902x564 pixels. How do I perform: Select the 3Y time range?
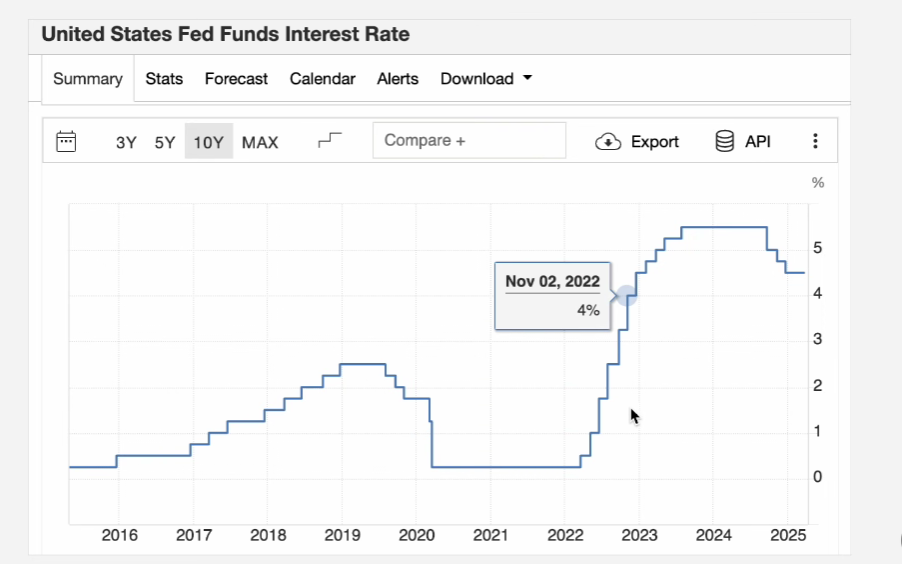coord(126,142)
